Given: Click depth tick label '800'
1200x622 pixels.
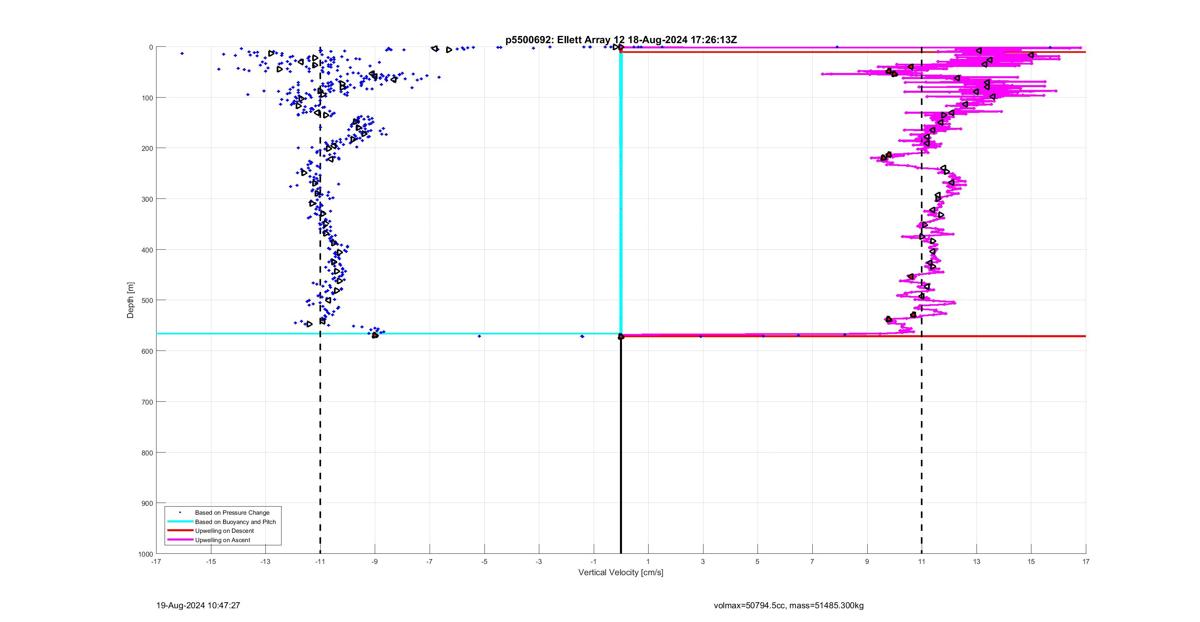Looking at the screenshot, I should click(x=146, y=452).
